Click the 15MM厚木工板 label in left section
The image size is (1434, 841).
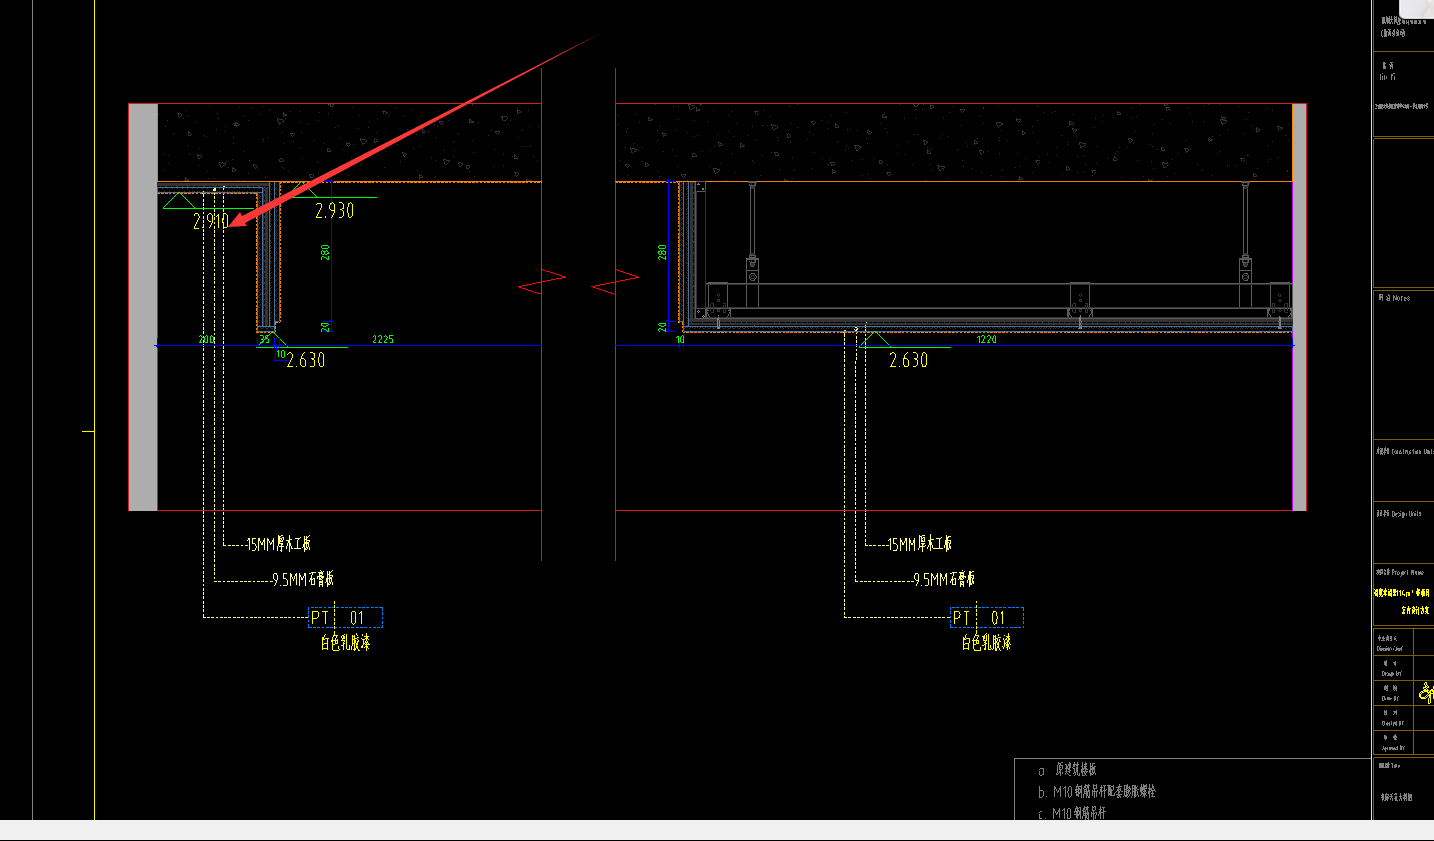(278, 544)
